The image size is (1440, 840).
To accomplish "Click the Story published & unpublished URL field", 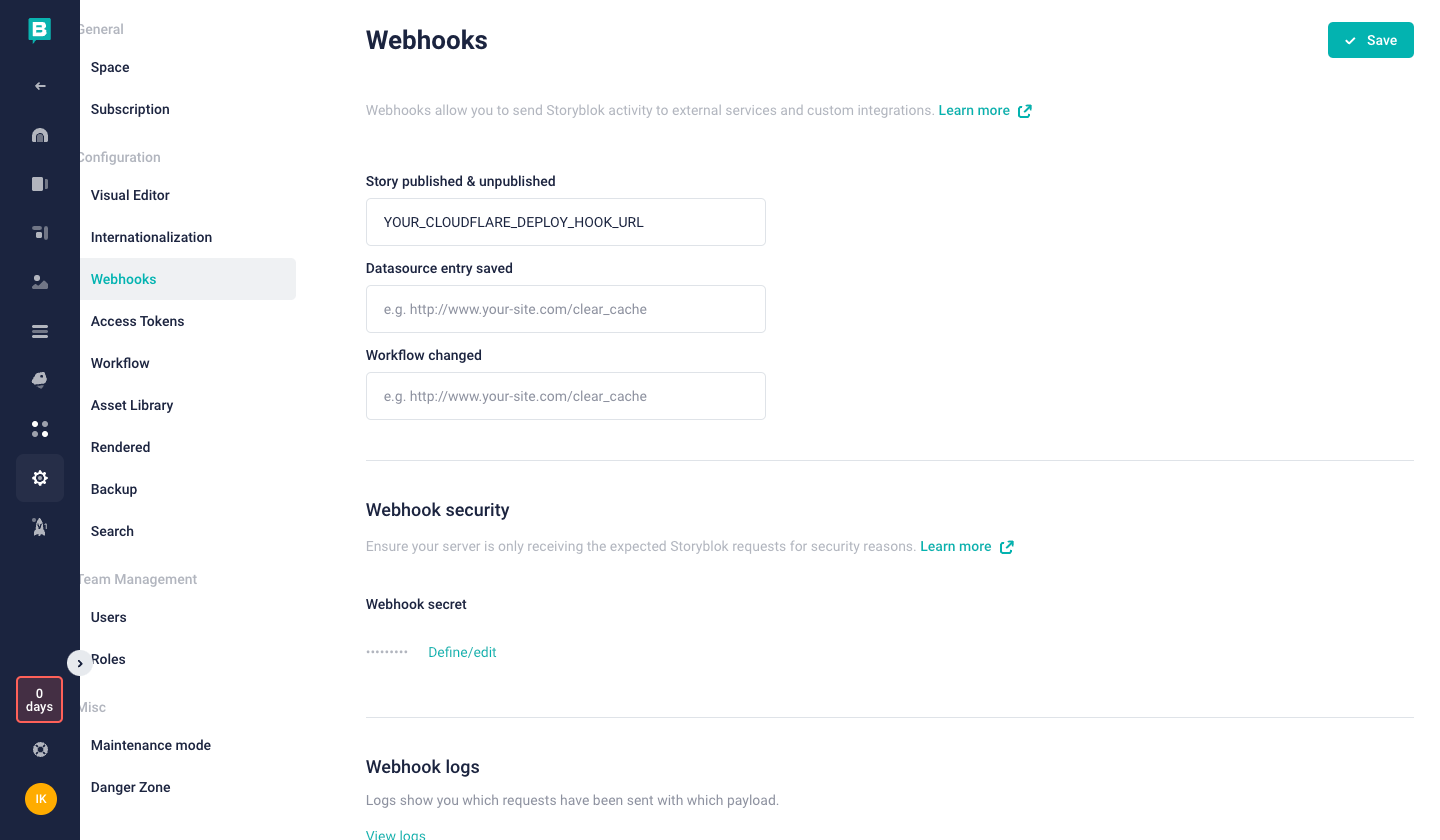I will (x=566, y=222).
